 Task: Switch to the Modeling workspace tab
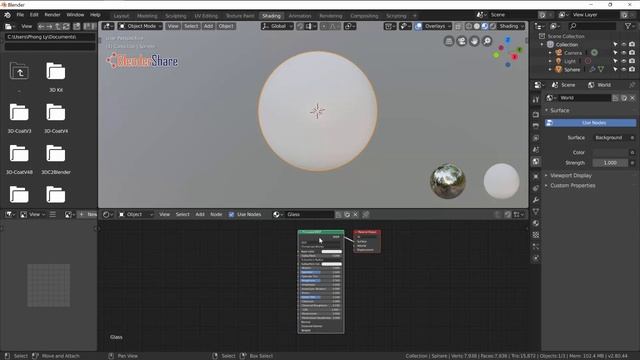pyautogui.click(x=147, y=16)
